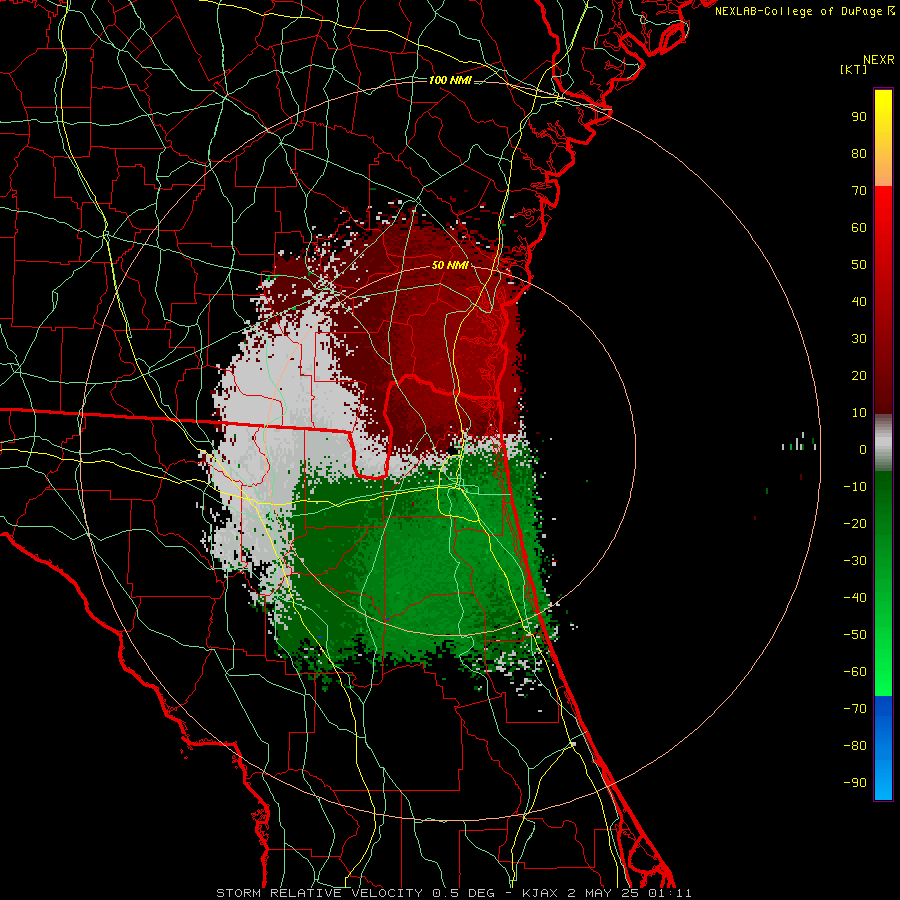This screenshot has width=900, height=900.
Task: Click the blue bottom segment of velocity color bar
Action: (x=883, y=748)
